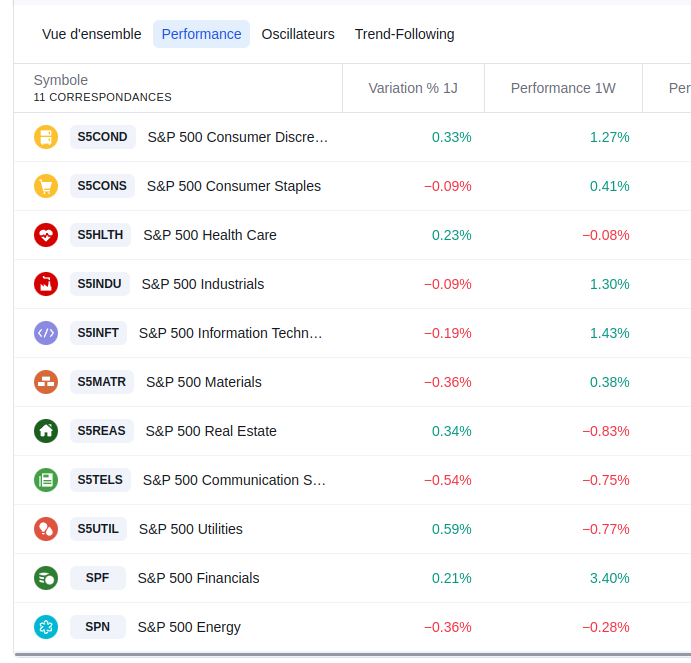
Task: Click the Information Technology code icon
Action: [x=45, y=333]
